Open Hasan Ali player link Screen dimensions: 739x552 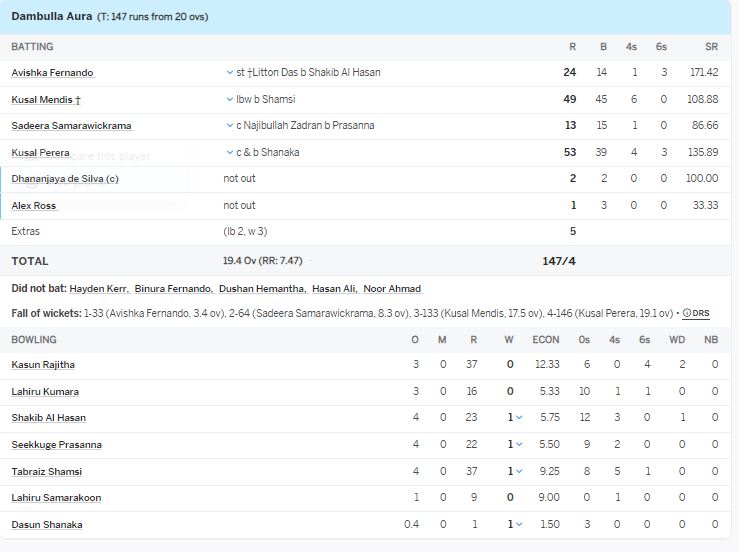click(333, 289)
